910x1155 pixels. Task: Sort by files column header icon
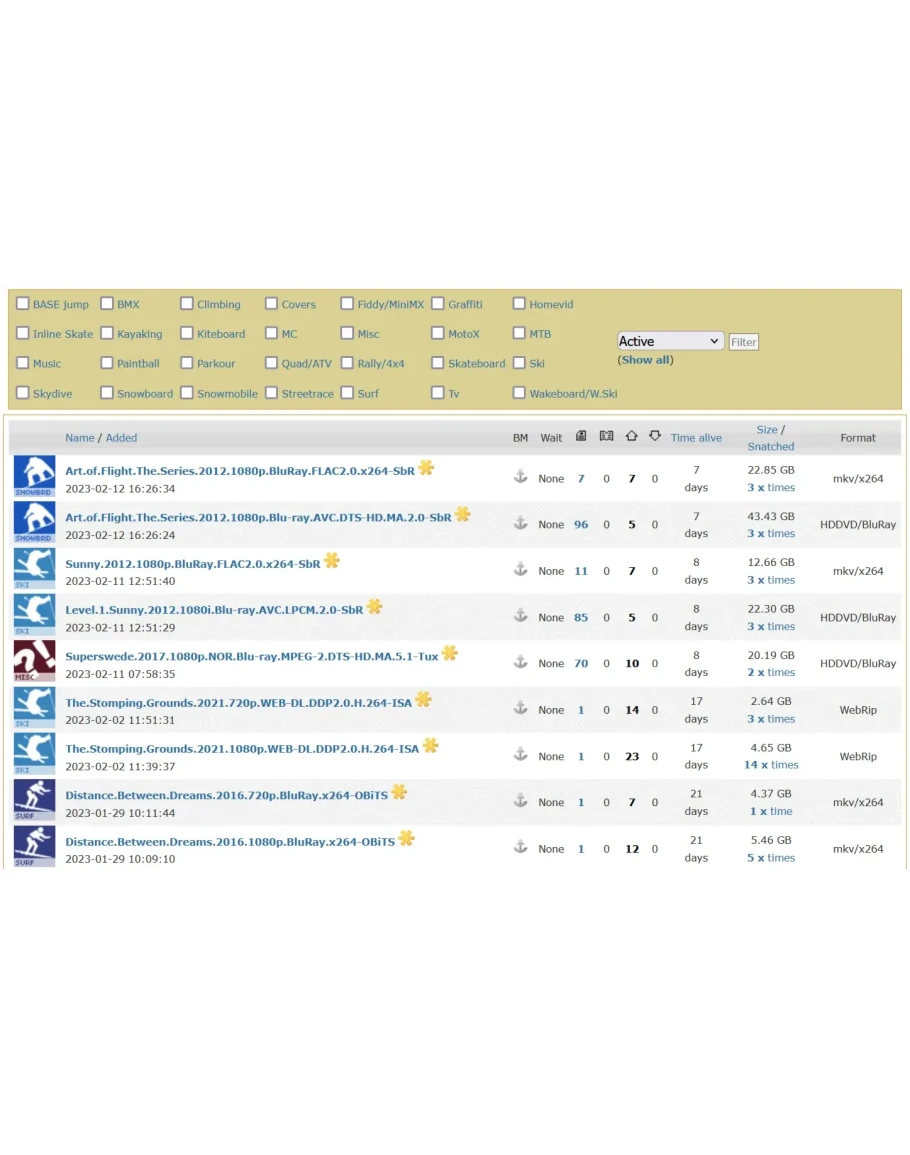pos(581,436)
